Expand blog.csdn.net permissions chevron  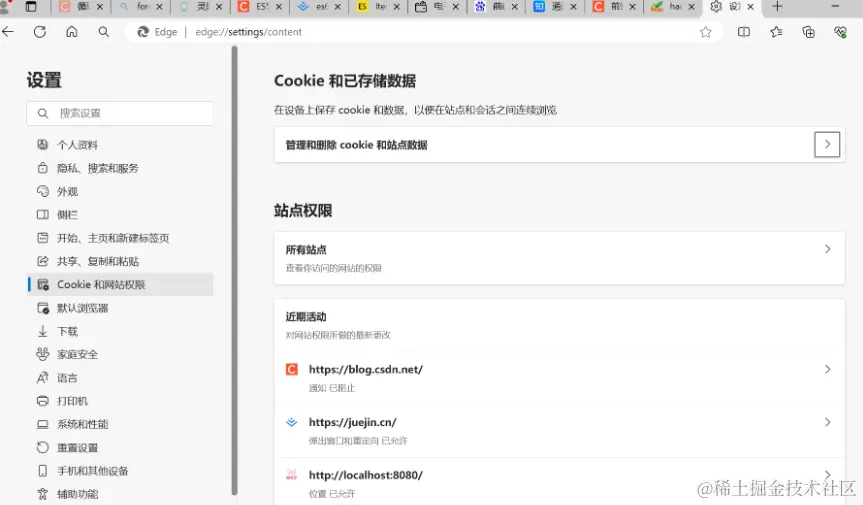[x=827, y=369]
